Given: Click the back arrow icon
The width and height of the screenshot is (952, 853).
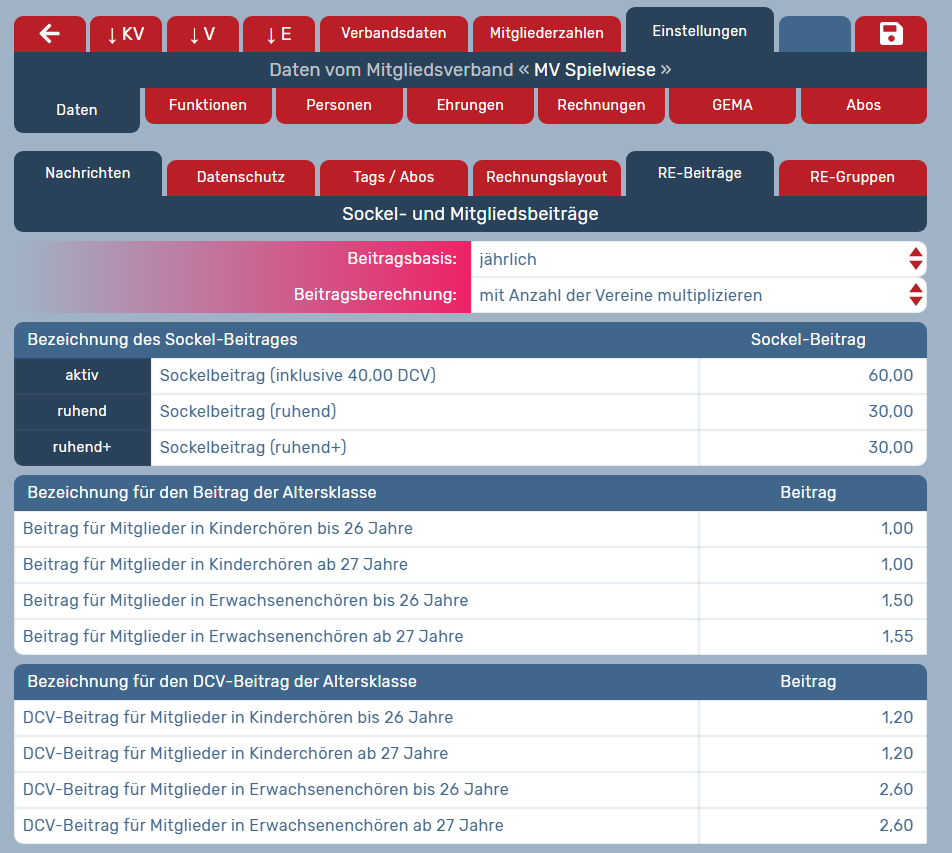Looking at the screenshot, I should (50, 34).
